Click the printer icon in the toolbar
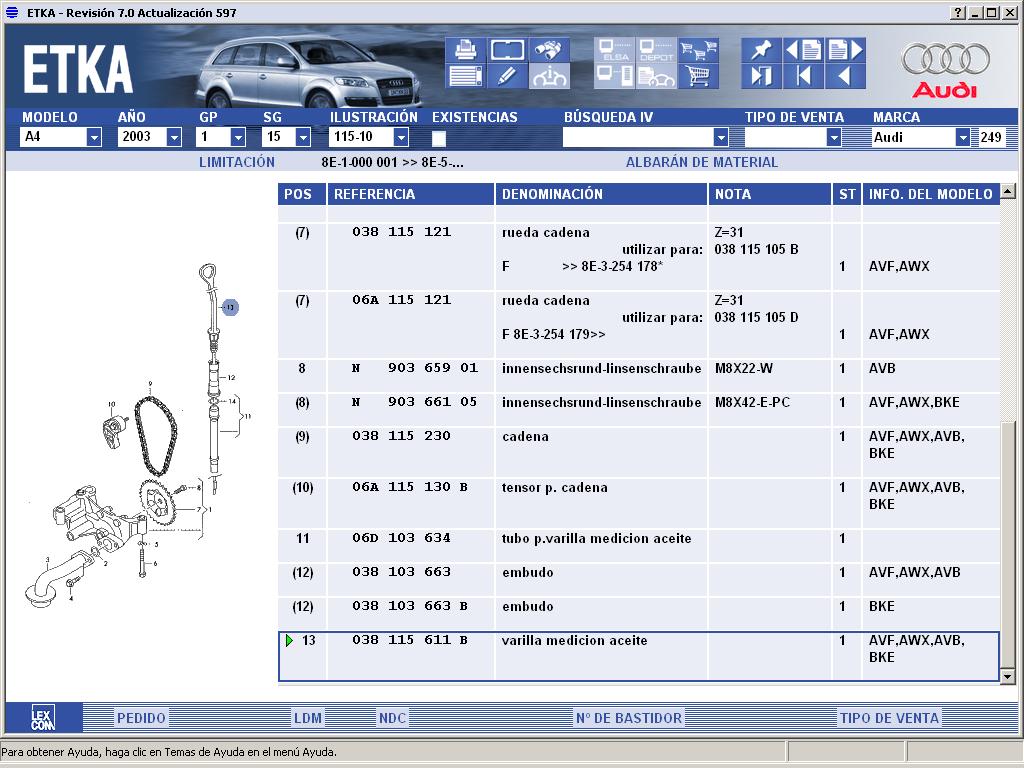This screenshot has width=1024, height=768. click(466, 50)
